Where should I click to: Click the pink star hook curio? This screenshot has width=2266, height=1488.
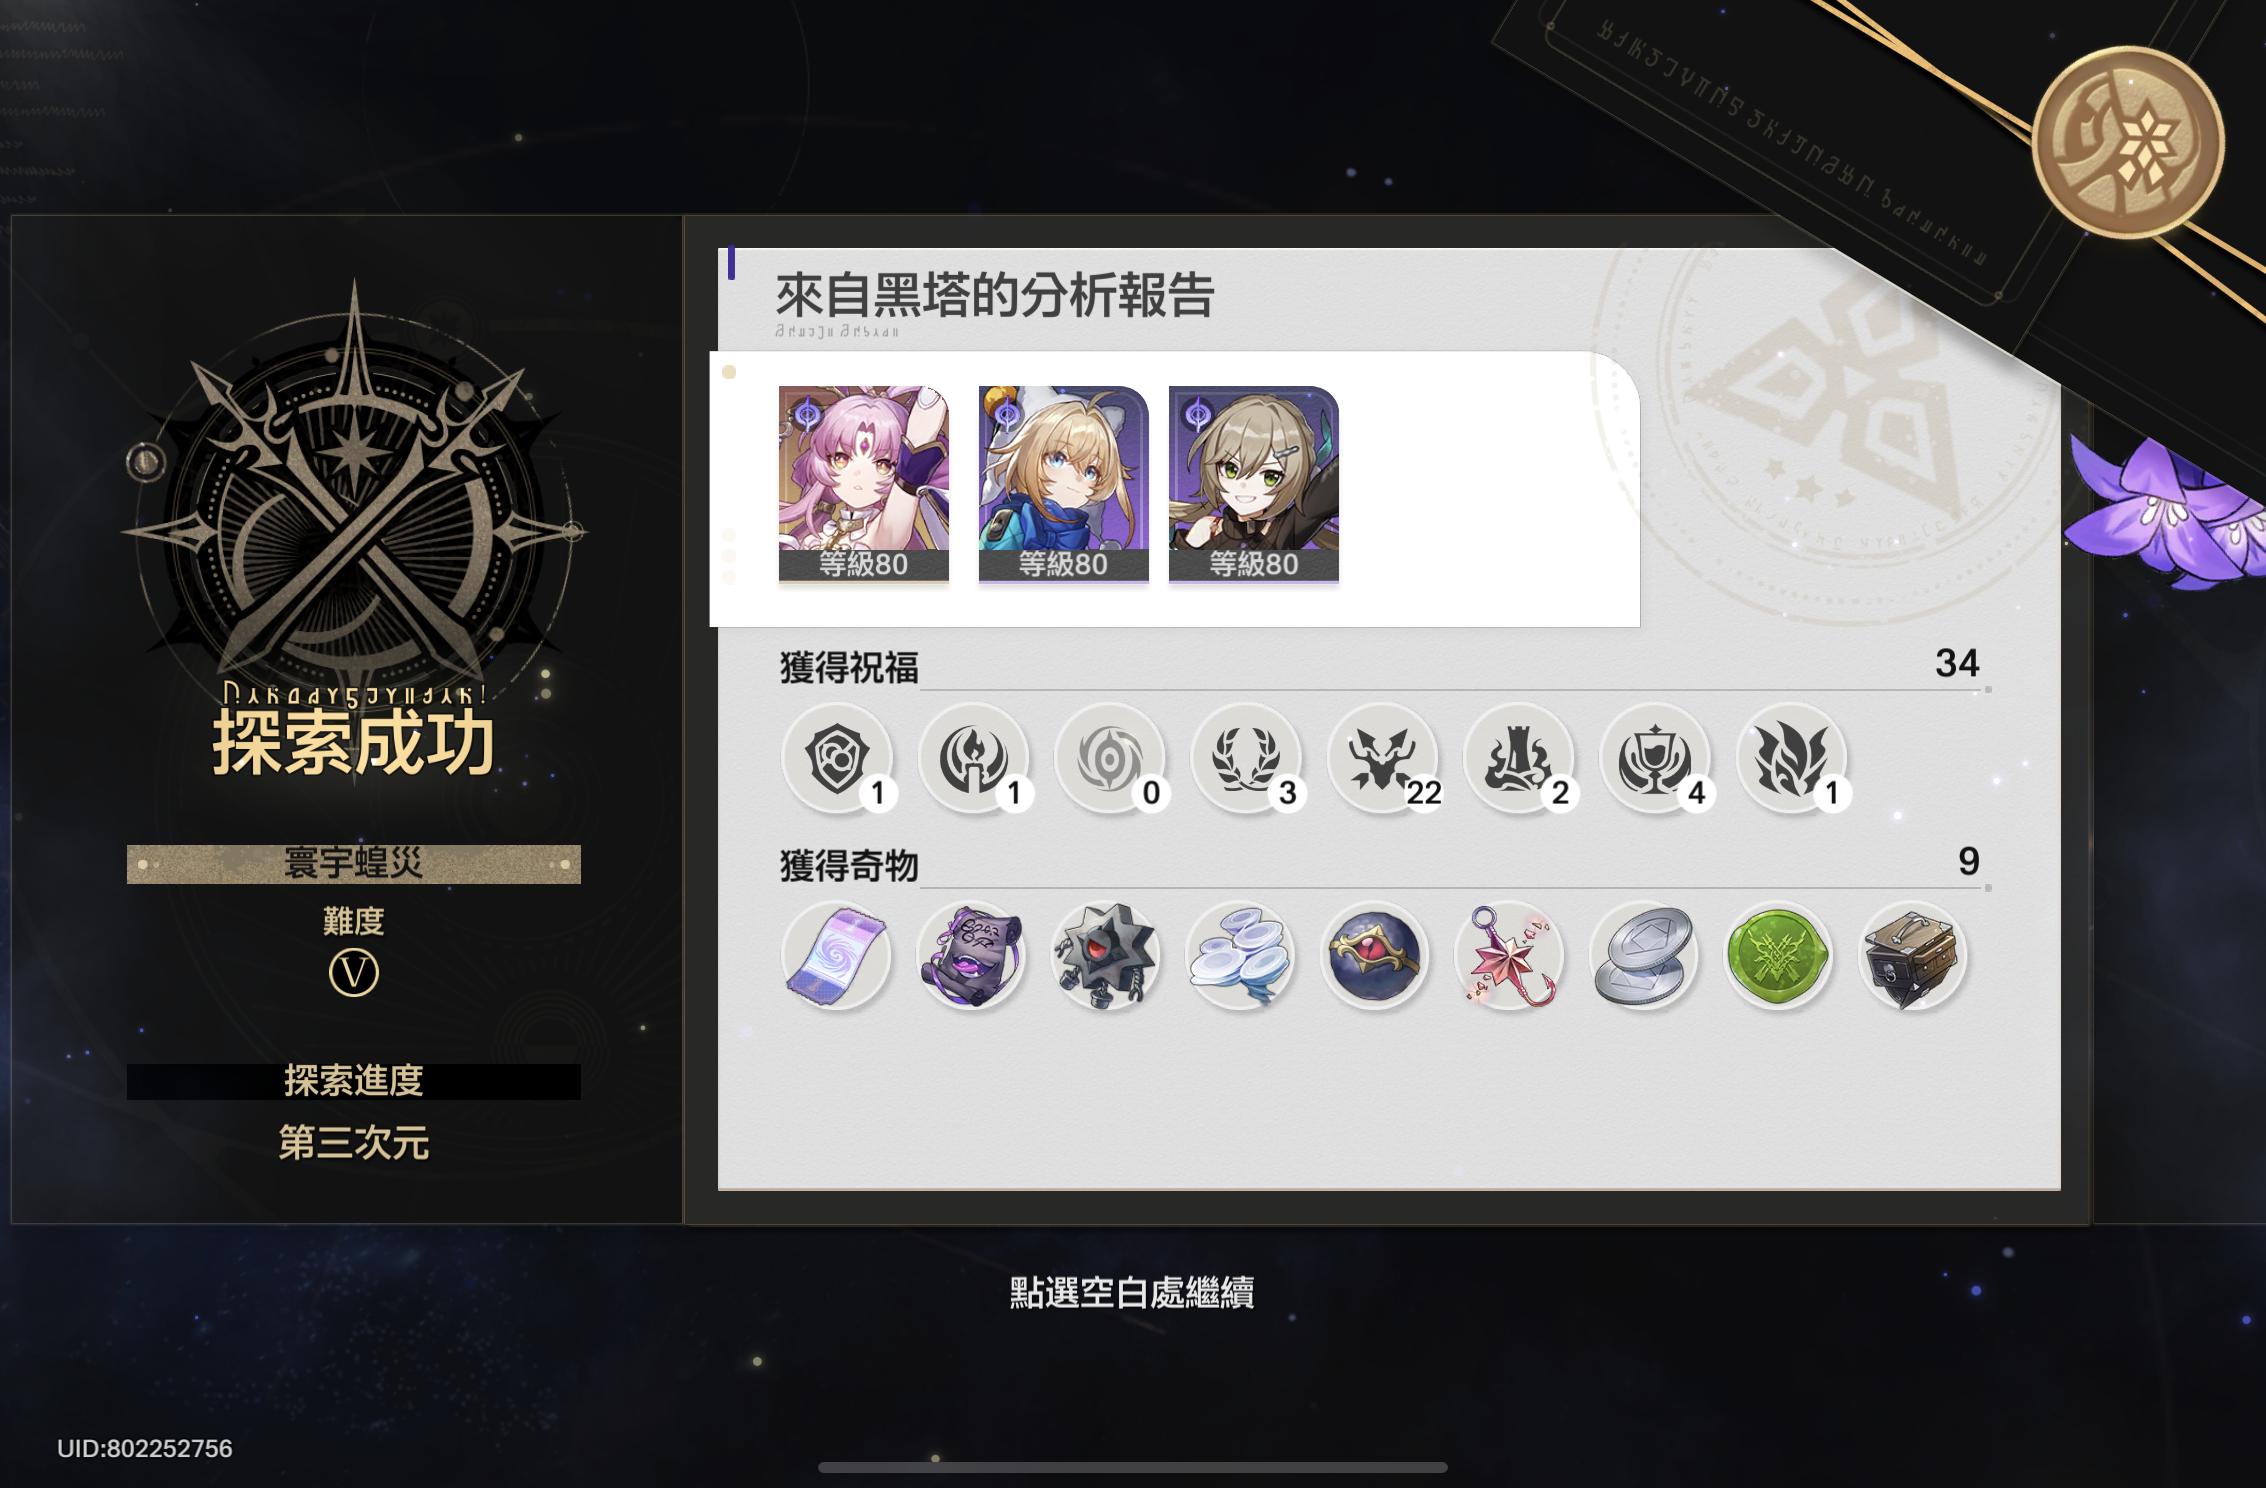[1509, 956]
